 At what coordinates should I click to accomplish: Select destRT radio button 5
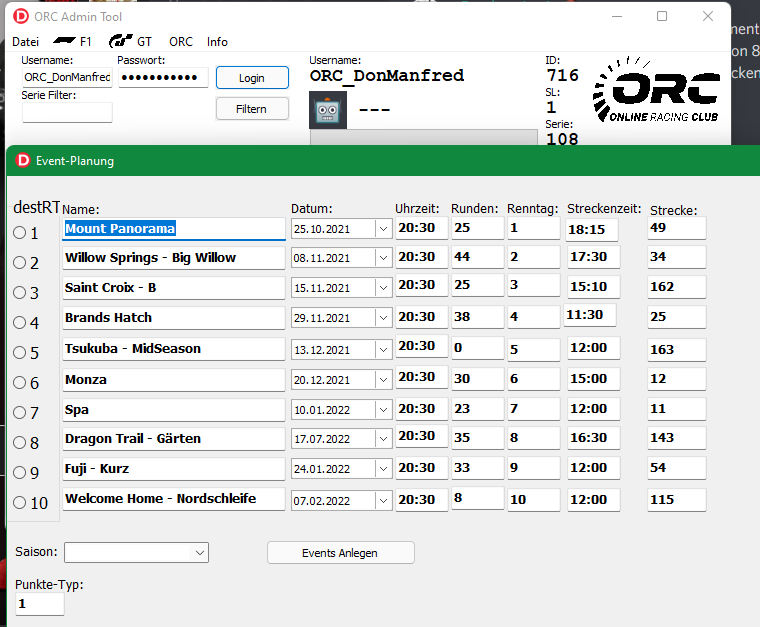[20, 353]
